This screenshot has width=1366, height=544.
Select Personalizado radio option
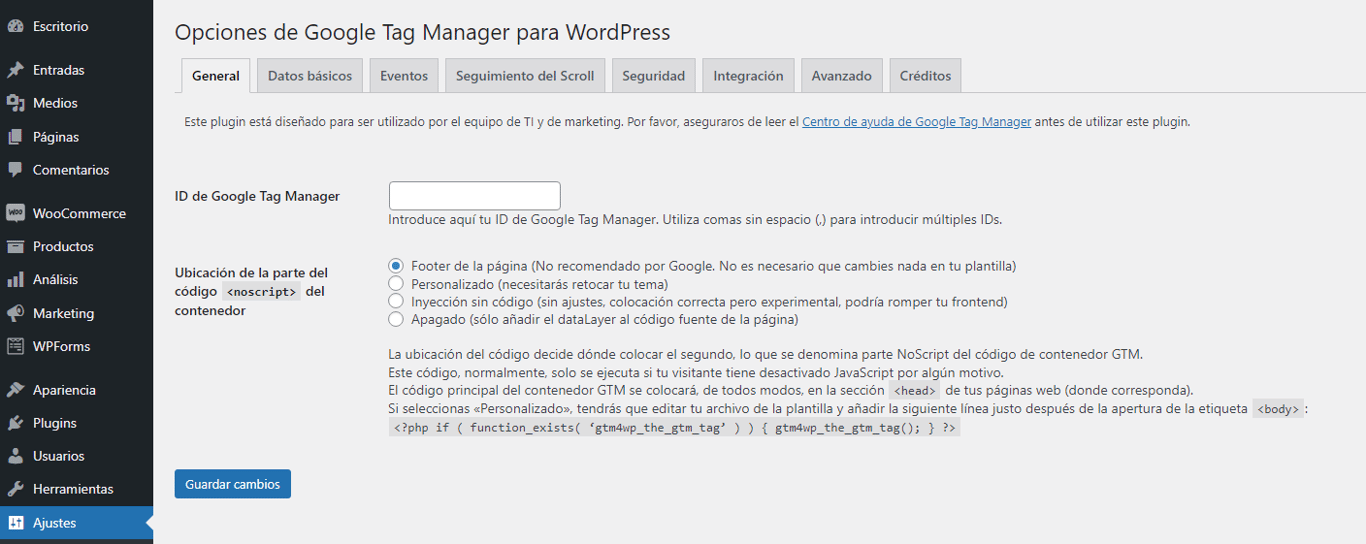(396, 284)
